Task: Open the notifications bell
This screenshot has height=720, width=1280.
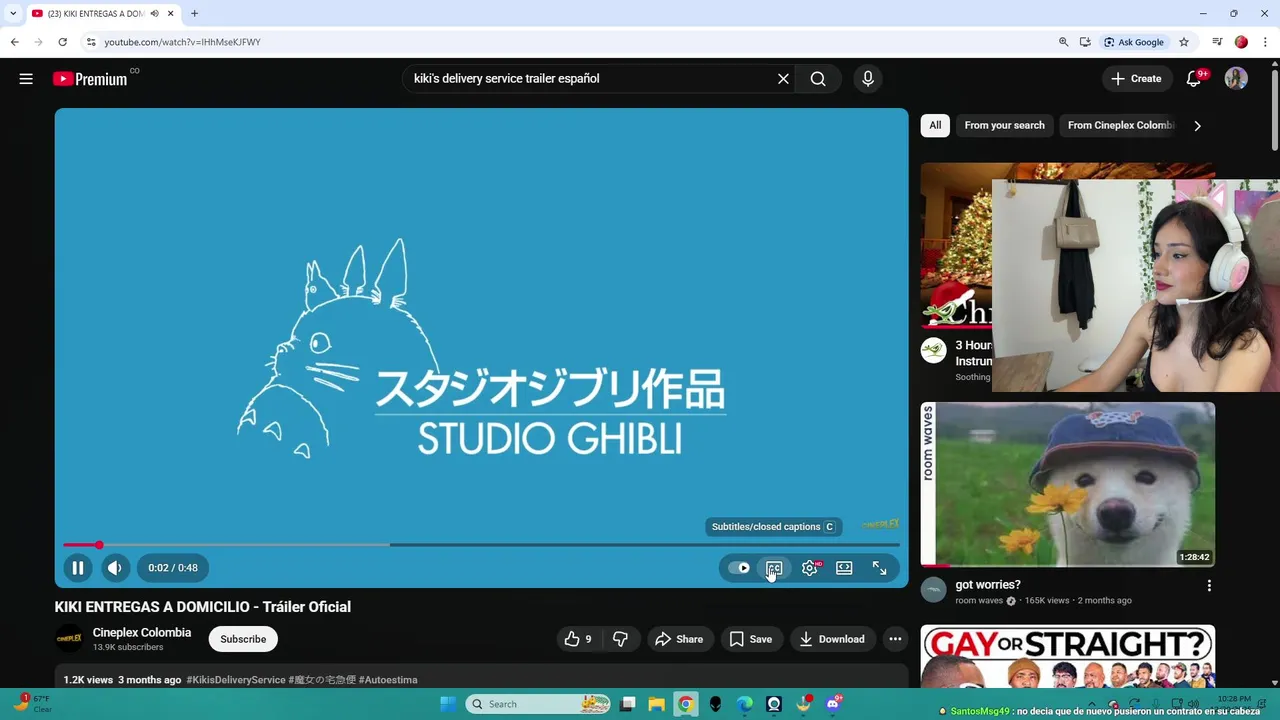Action: click(1193, 79)
